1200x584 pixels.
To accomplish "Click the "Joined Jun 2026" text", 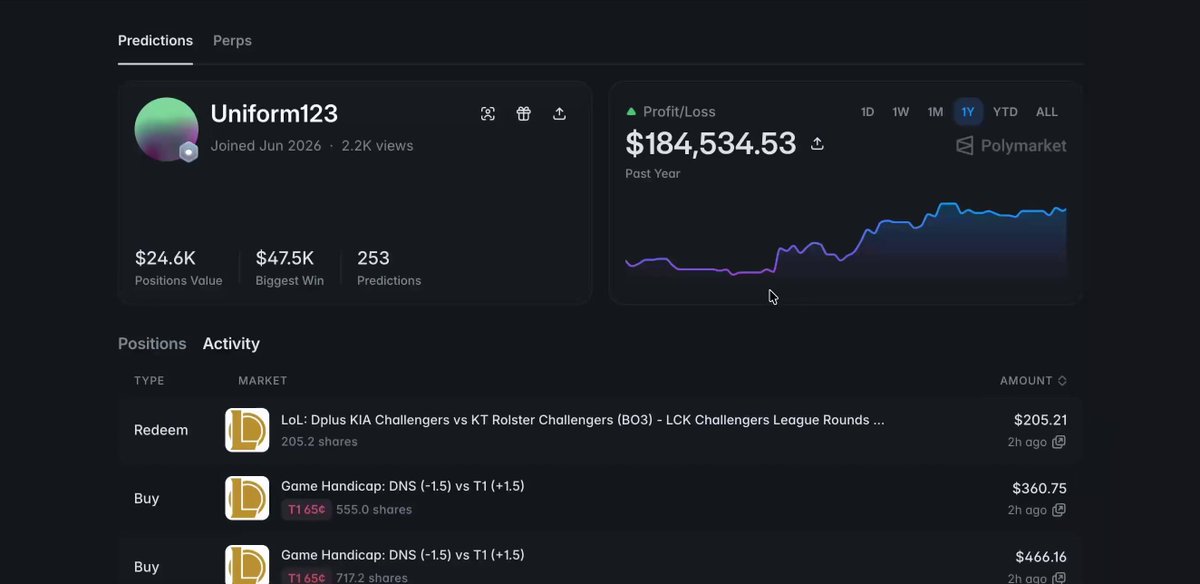I will (x=266, y=146).
